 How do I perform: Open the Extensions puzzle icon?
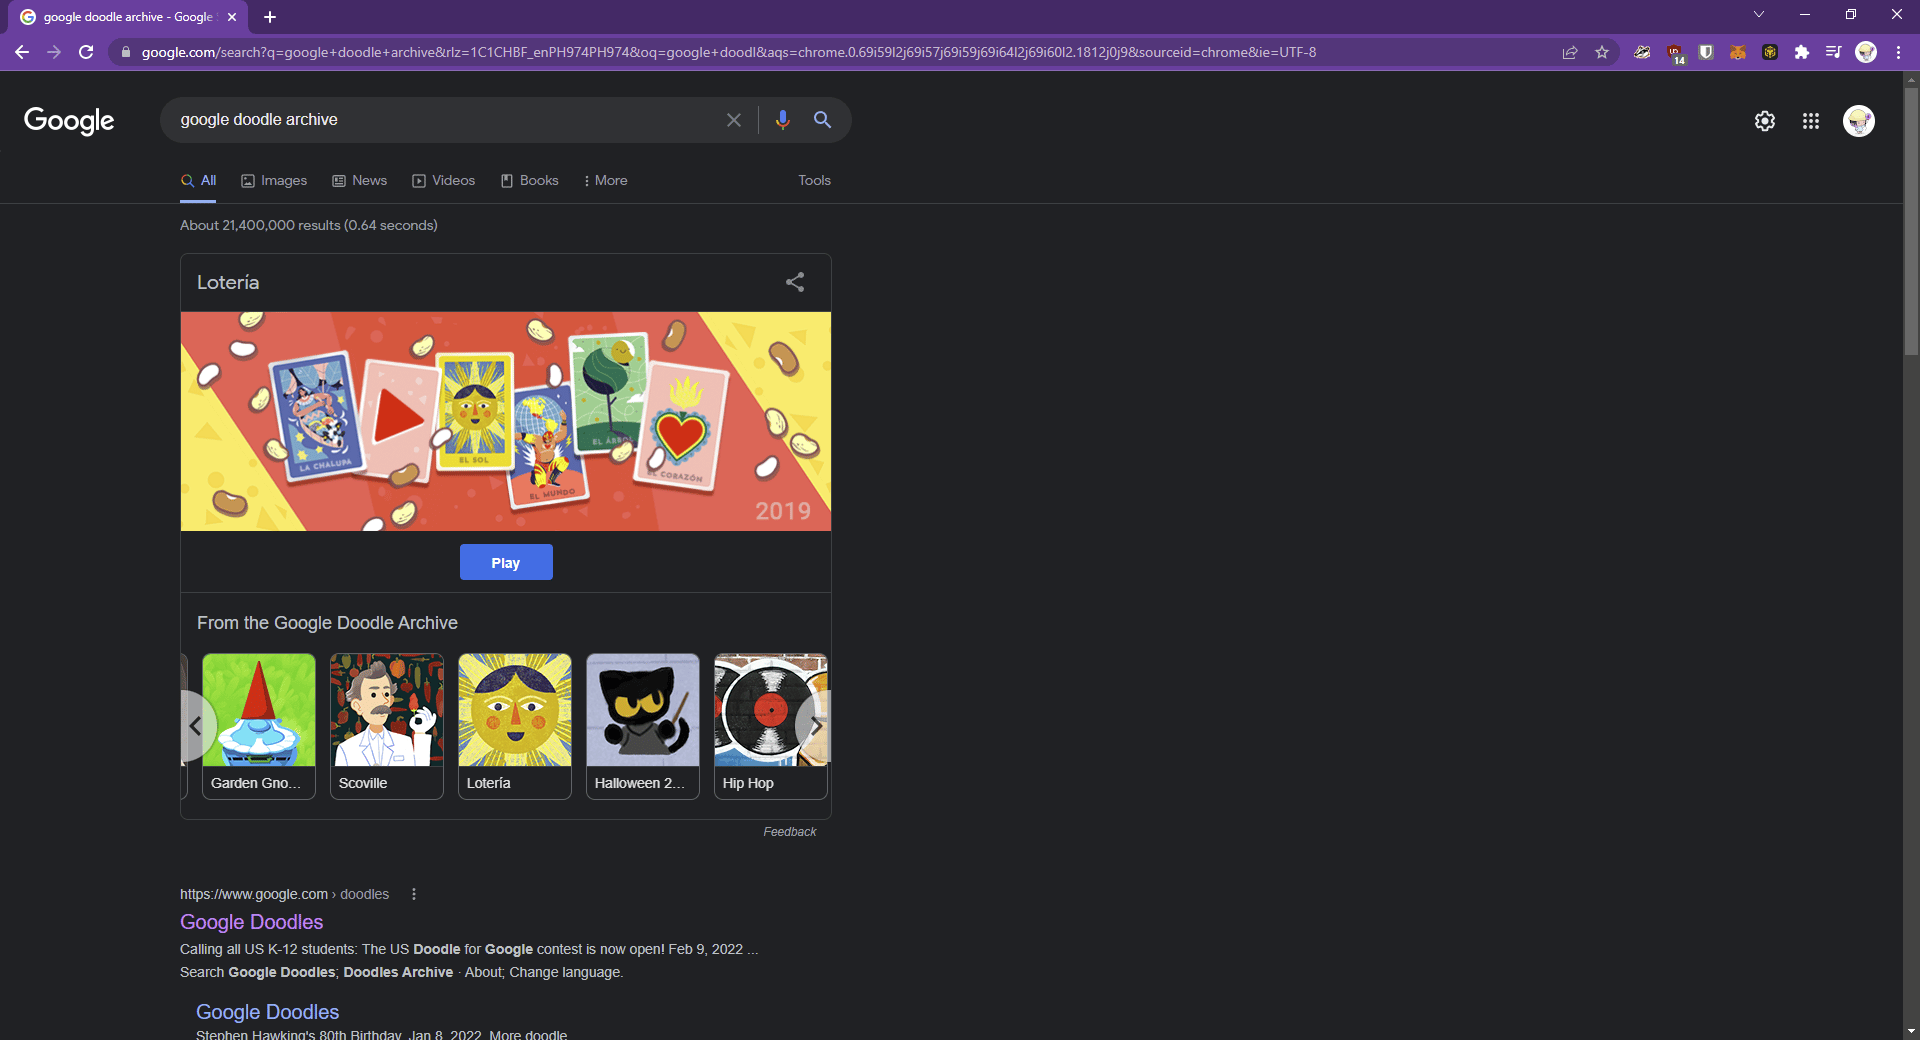pyautogui.click(x=1802, y=52)
